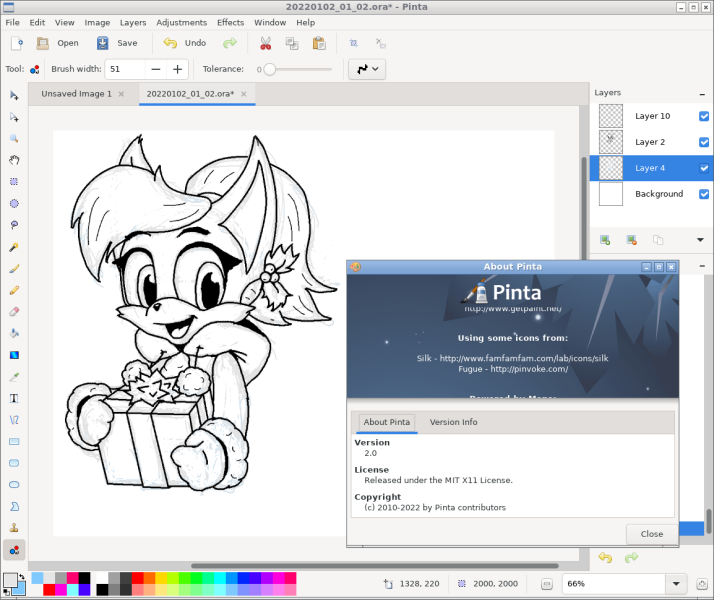Select the Gradient tool
Image resolution: width=714 pixels, height=600 pixels.
pos(14,355)
